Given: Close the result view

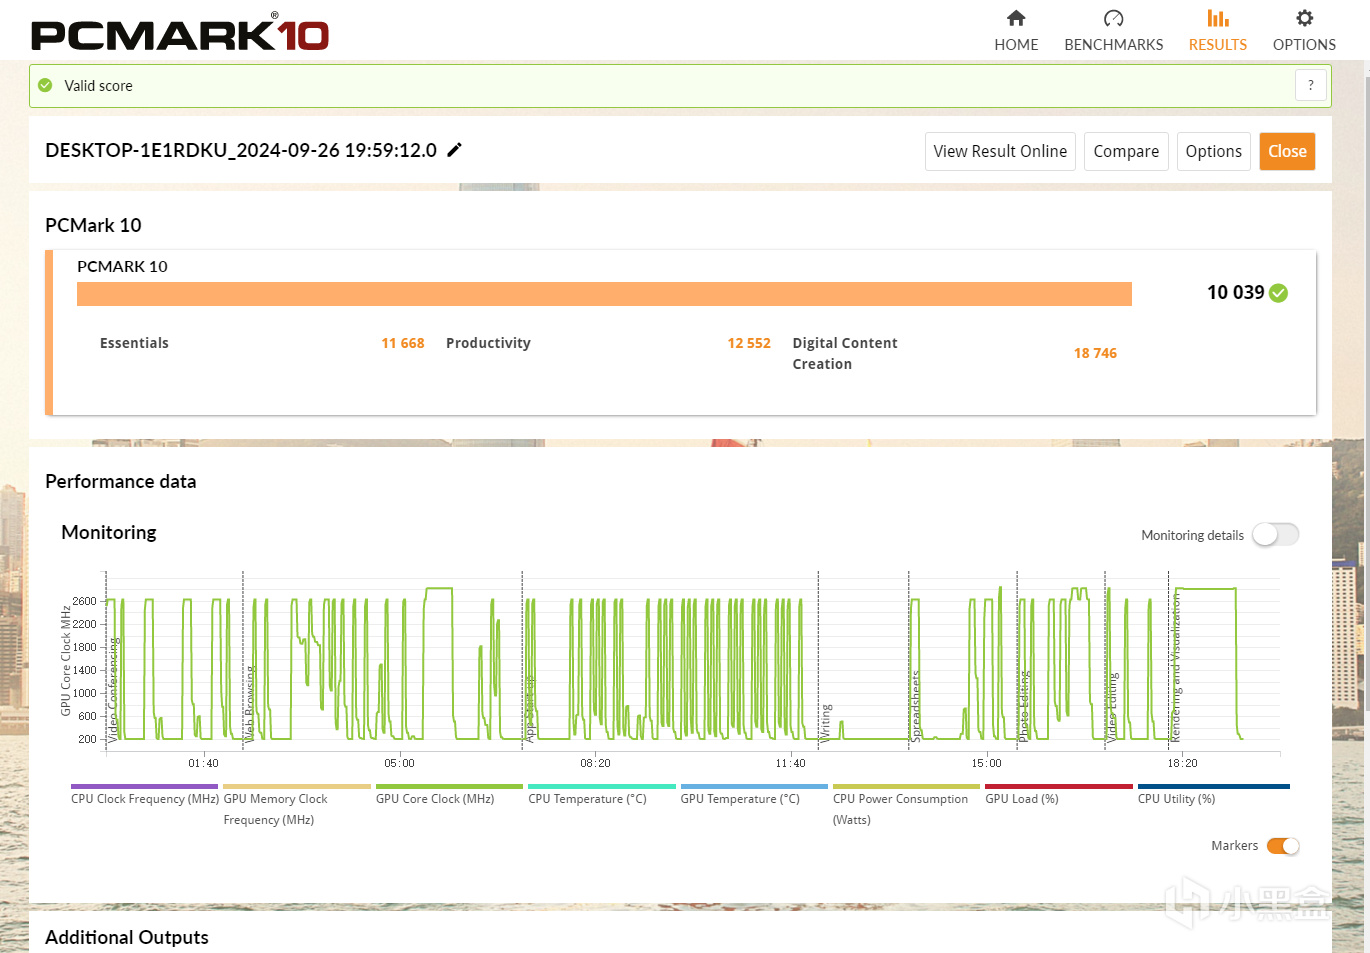Looking at the screenshot, I should (1287, 151).
